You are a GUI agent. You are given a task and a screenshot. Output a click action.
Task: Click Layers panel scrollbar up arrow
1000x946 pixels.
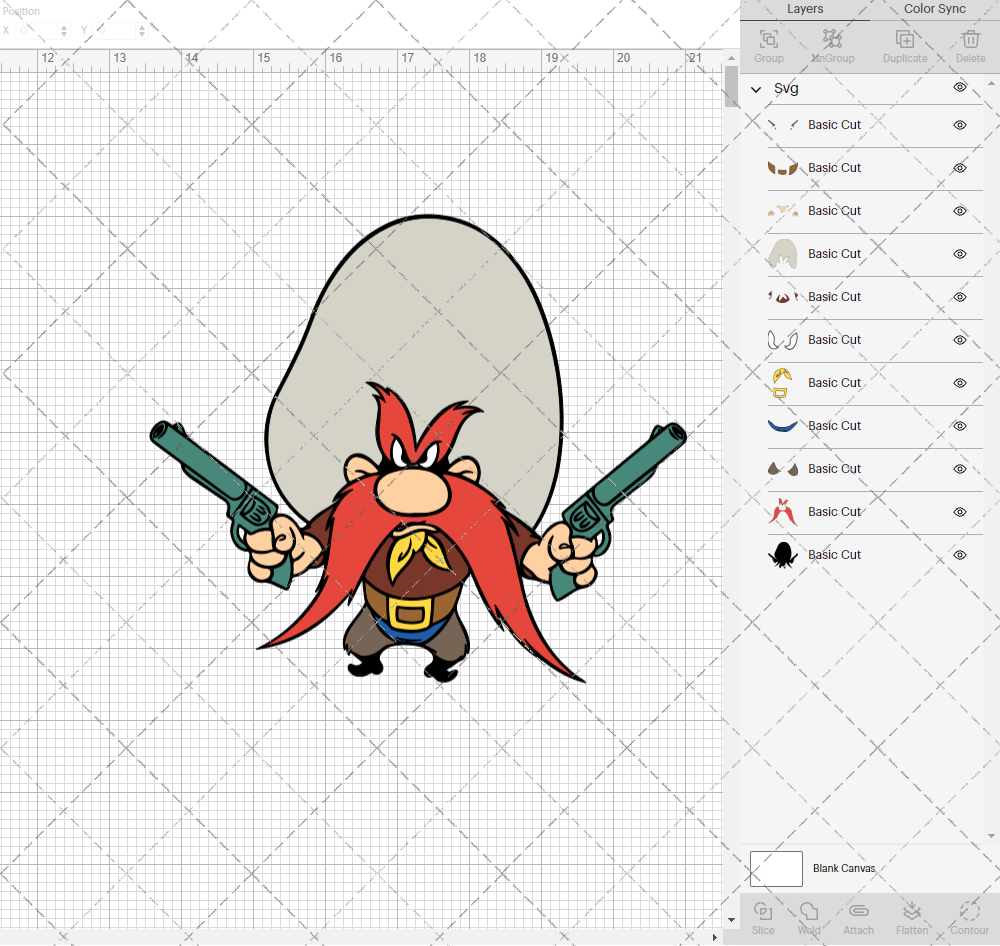pos(990,84)
